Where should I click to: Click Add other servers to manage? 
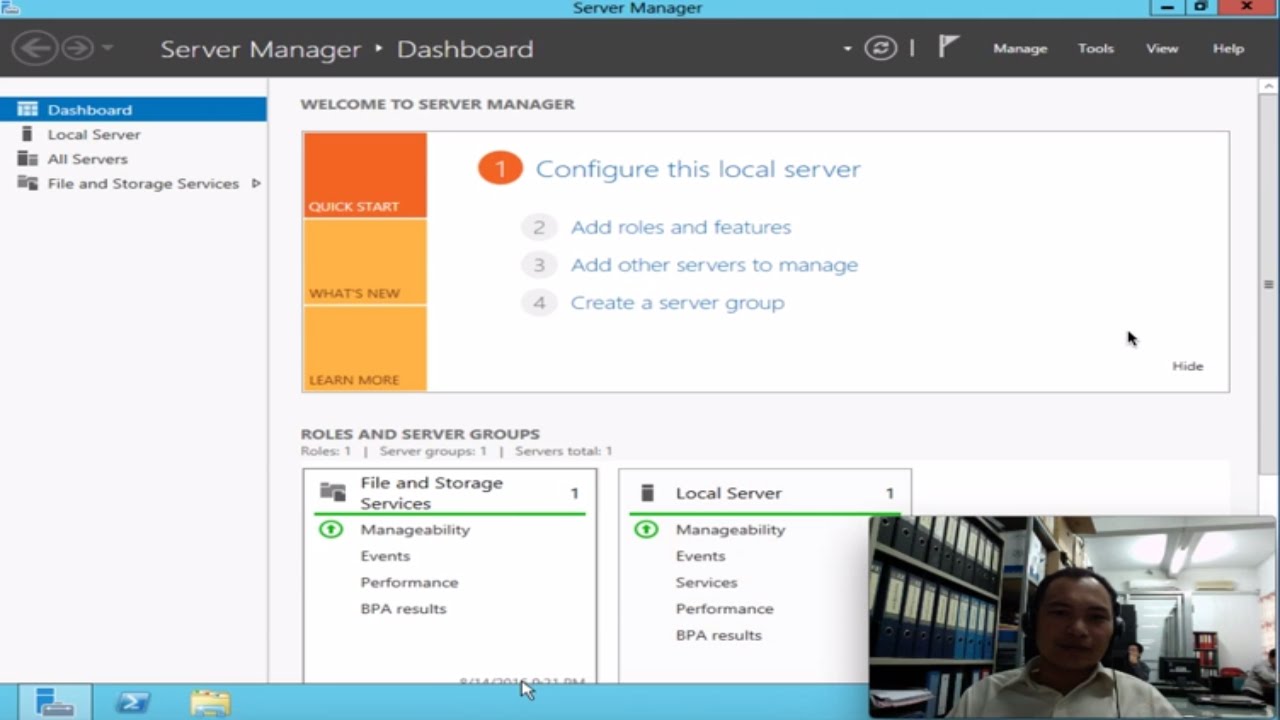(714, 265)
